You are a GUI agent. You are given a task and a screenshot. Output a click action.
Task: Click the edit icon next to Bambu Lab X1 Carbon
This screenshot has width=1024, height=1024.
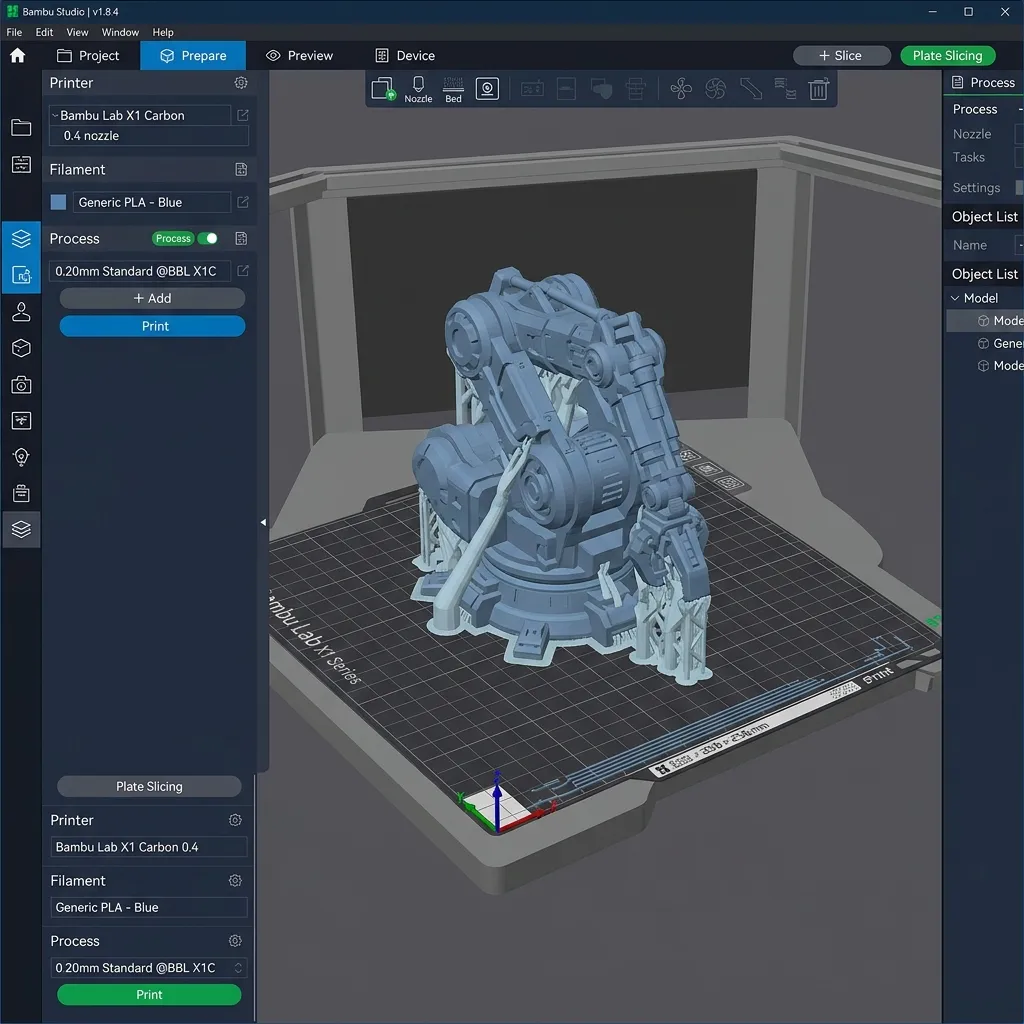tap(242, 116)
